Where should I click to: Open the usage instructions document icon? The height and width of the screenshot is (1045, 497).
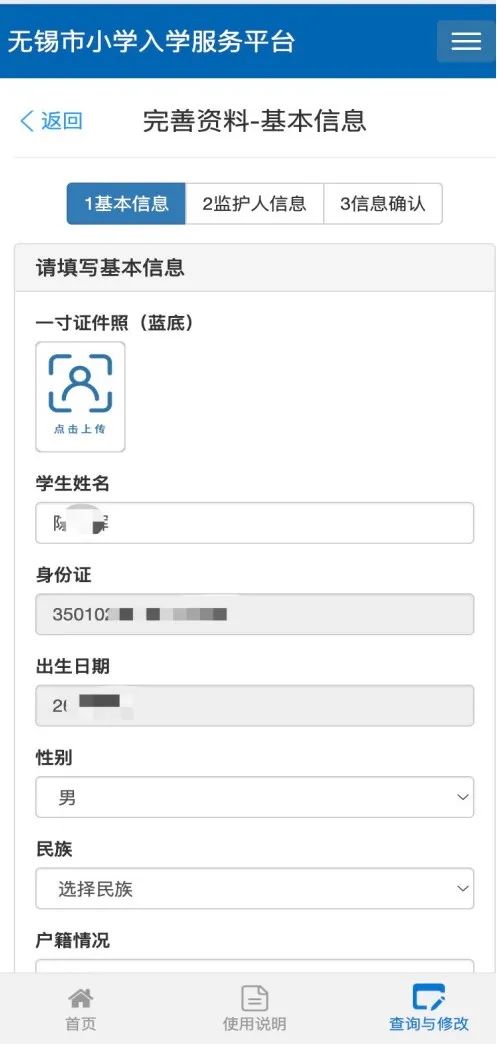[254, 998]
